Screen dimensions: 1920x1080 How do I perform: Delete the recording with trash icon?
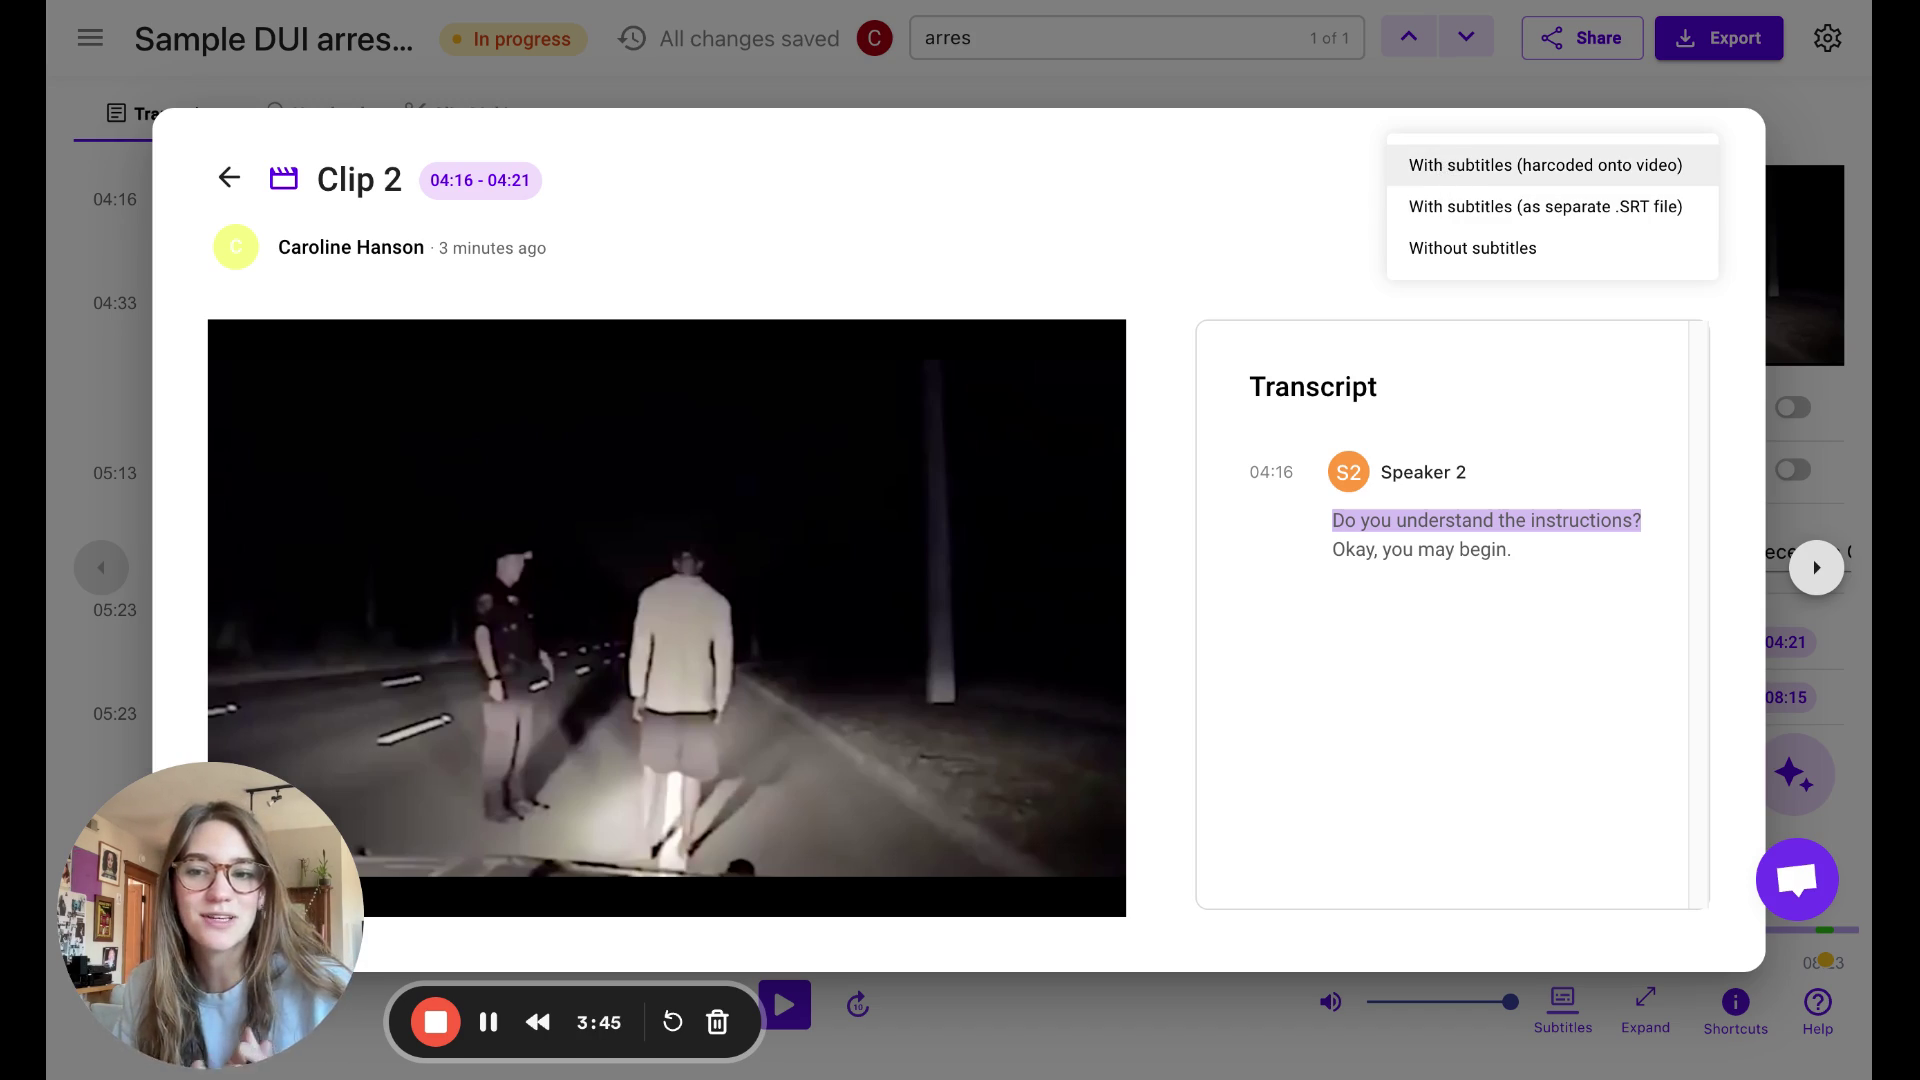tap(717, 1022)
